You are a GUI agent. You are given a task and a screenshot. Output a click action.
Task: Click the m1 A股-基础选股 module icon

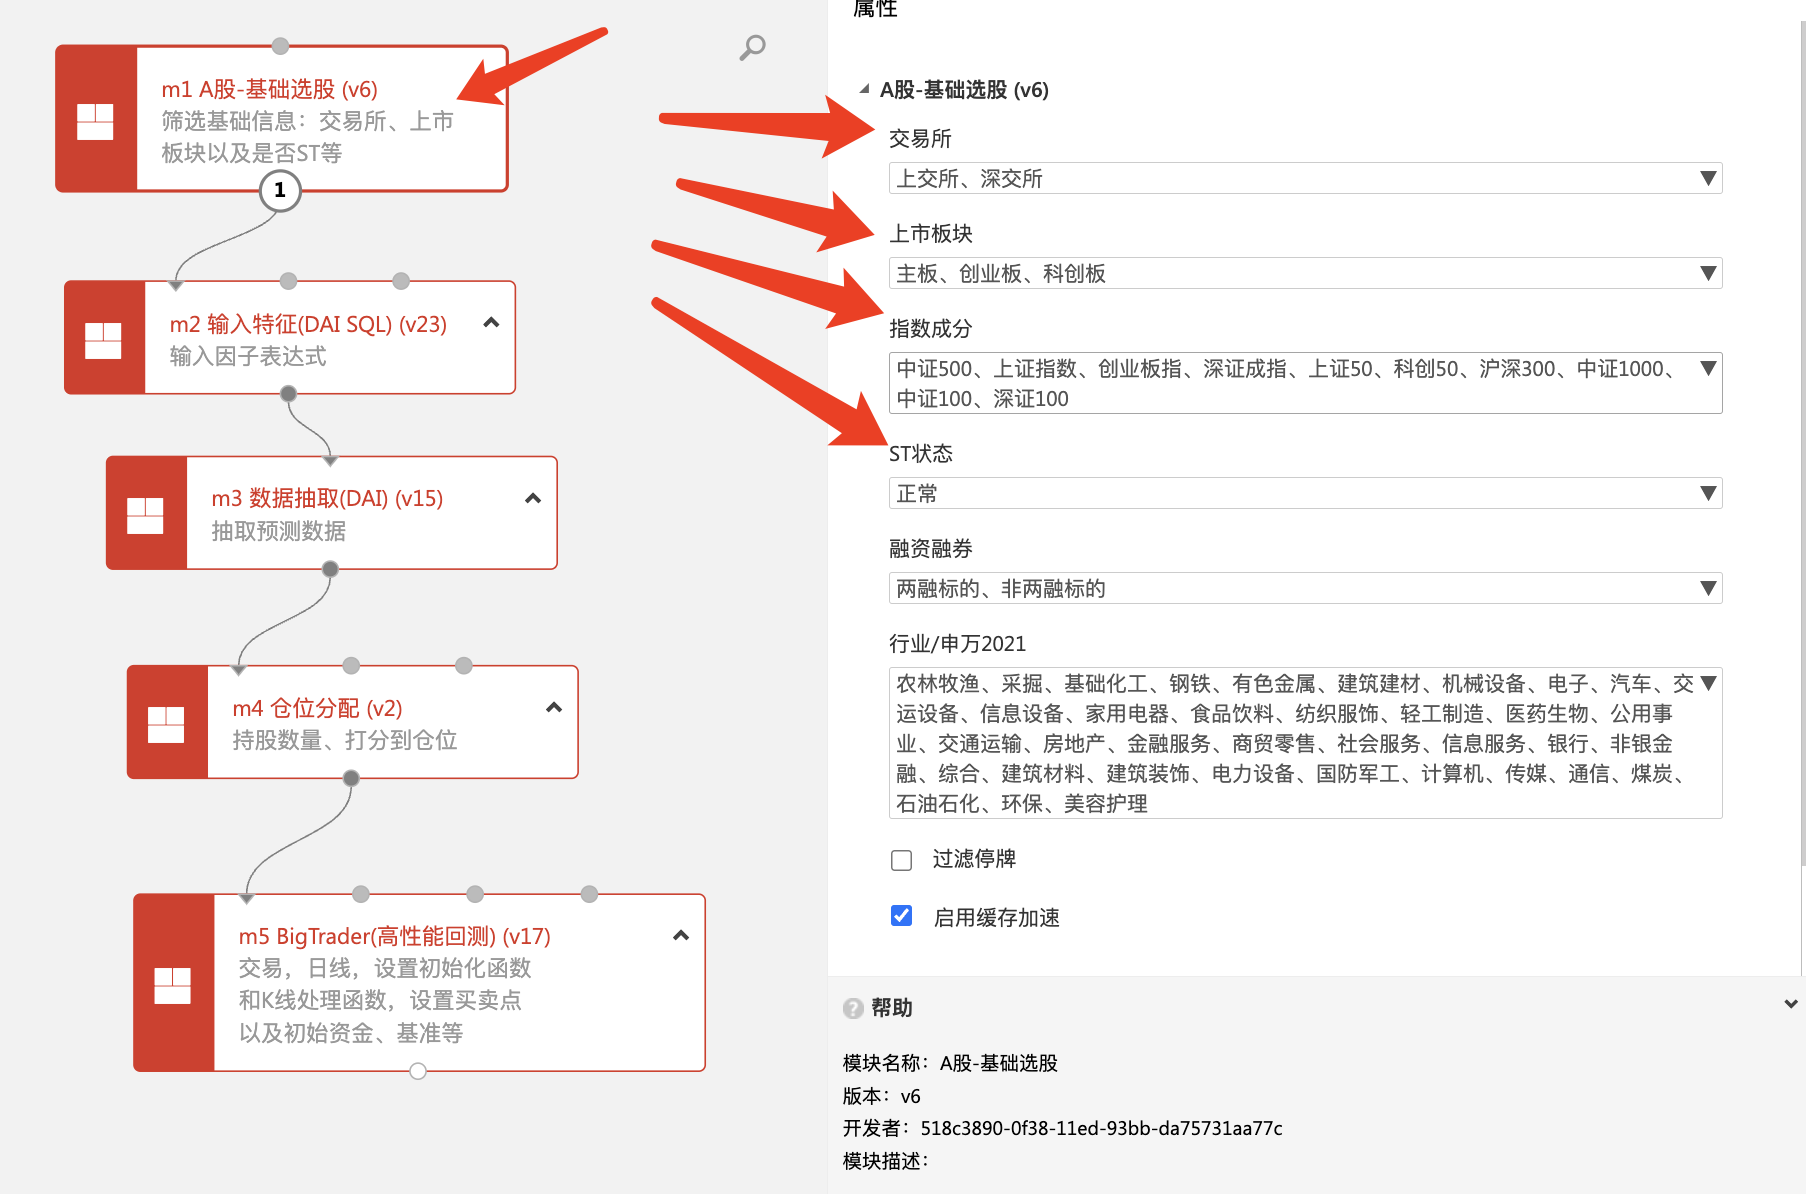click(96, 121)
